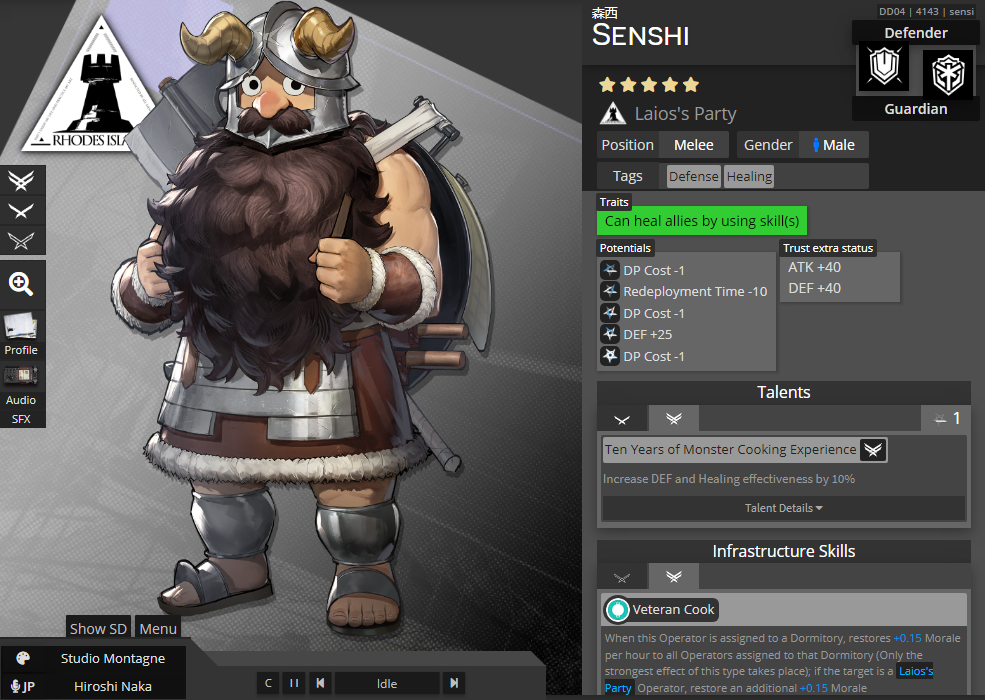The image size is (985, 700).
Task: Click the artist palette icon
Action: coord(23,658)
